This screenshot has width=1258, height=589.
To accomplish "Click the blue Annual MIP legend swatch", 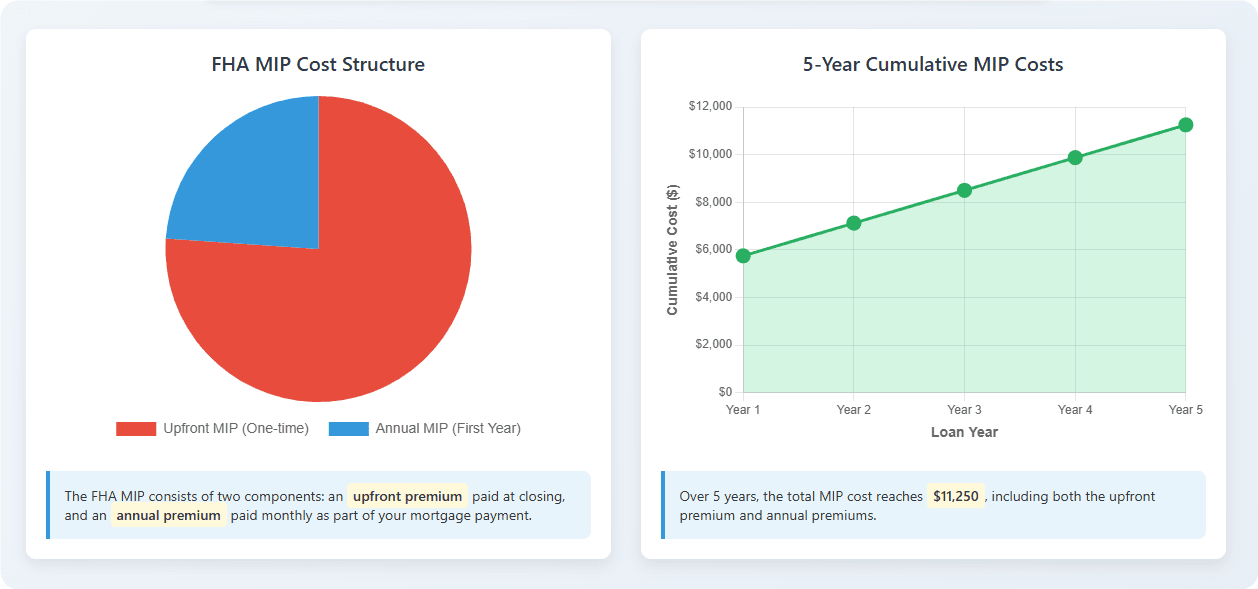I will pyautogui.click(x=348, y=429).
